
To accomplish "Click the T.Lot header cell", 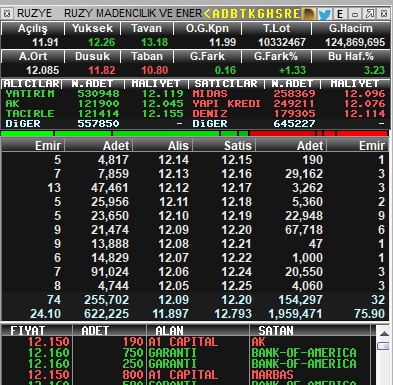I will tap(276, 29).
